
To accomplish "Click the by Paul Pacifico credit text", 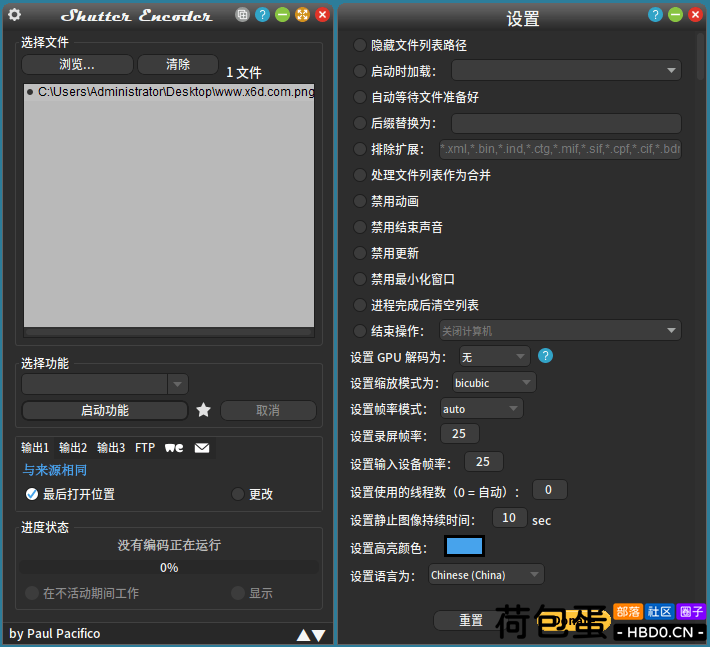I will click(54, 633).
